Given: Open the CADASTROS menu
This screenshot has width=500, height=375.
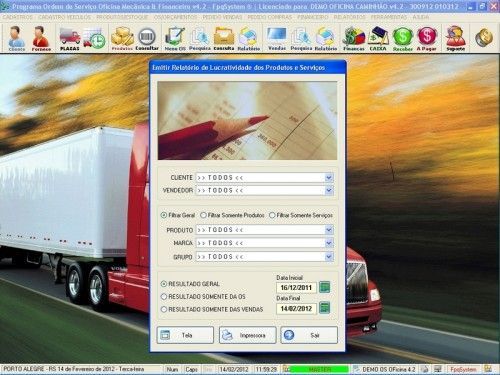Looking at the screenshot, I should pos(18,17).
